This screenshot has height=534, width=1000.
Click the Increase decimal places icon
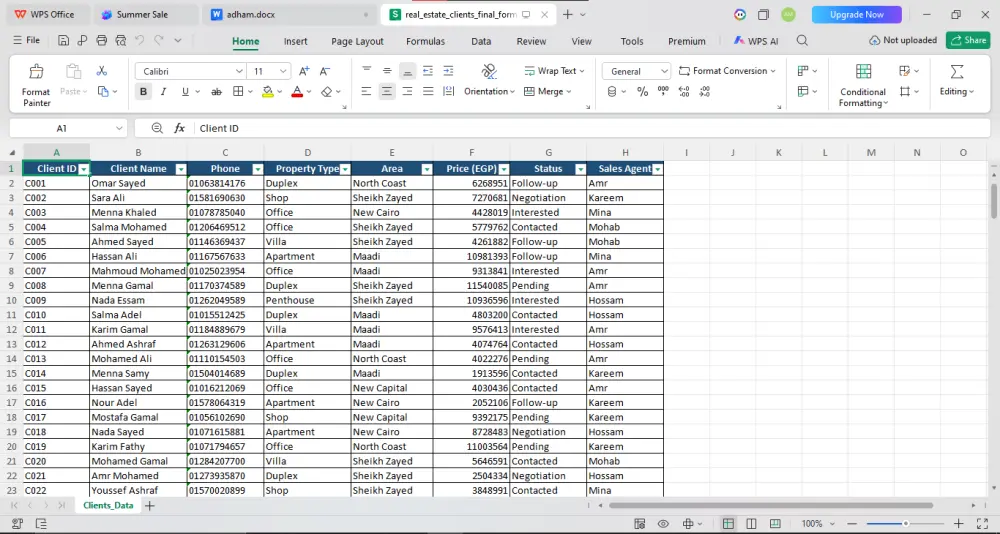684,92
